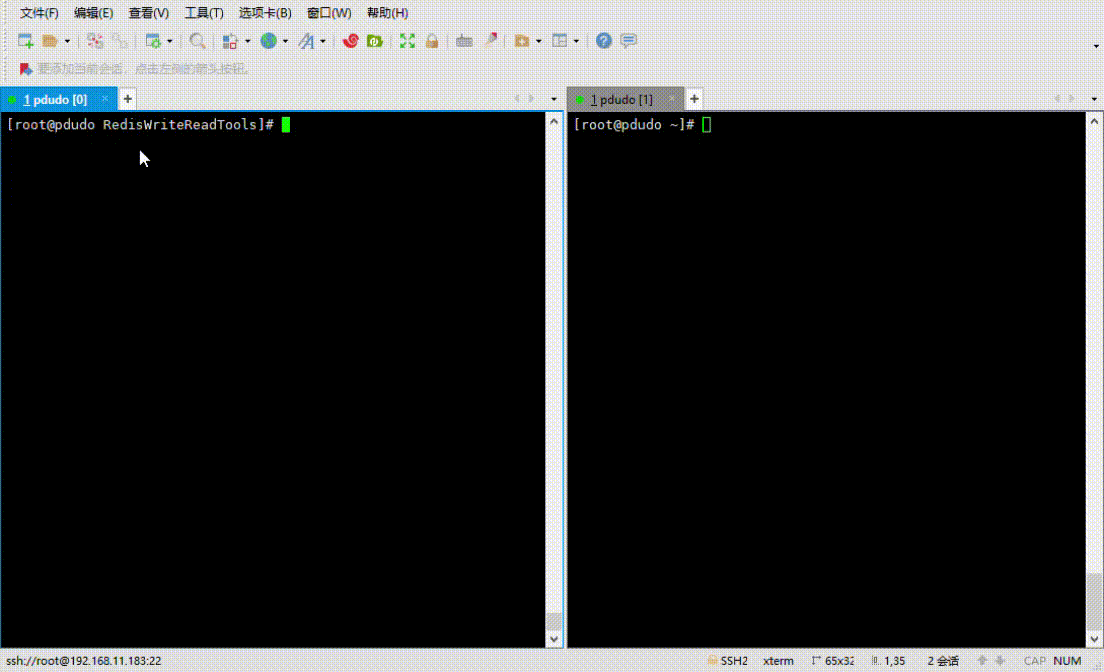
Task: Click the status bar up arrow icon
Action: [x=982, y=661]
